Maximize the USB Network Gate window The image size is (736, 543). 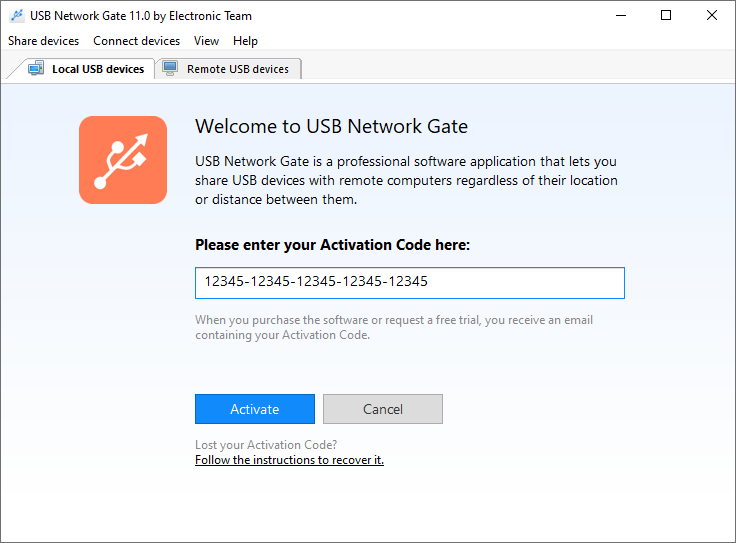point(666,16)
